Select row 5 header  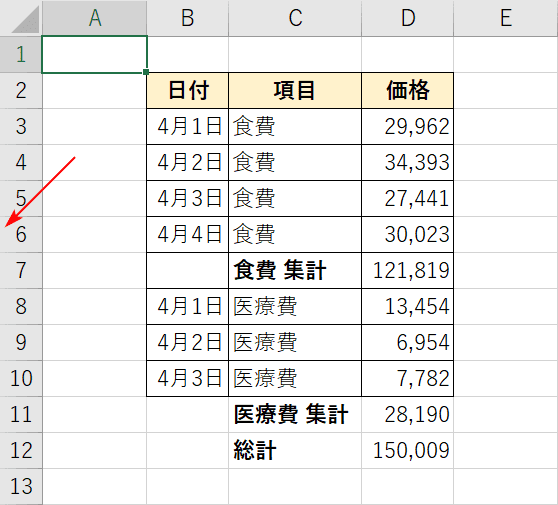(x=21, y=198)
